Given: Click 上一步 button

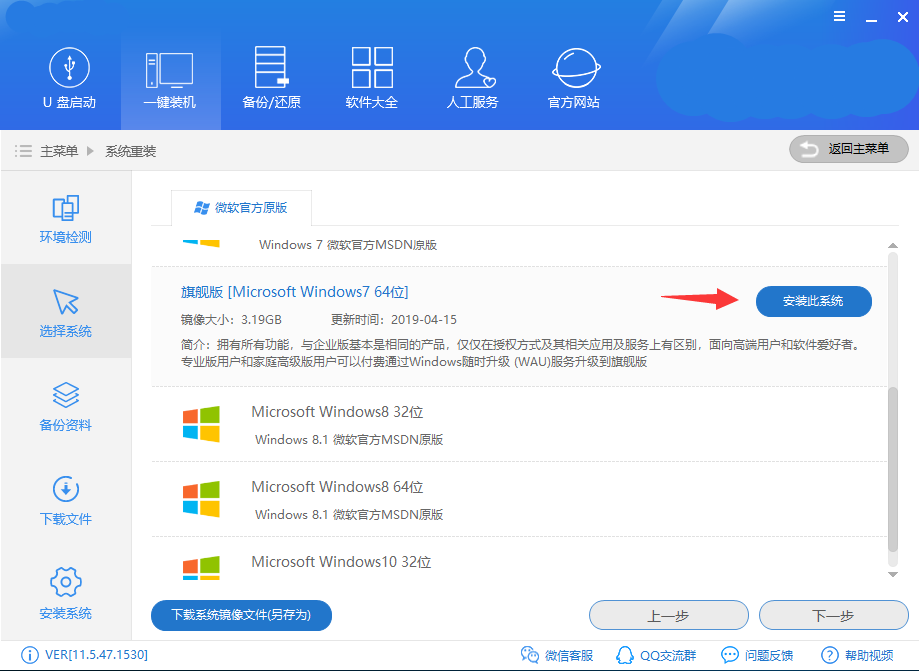Looking at the screenshot, I should [x=669, y=615].
